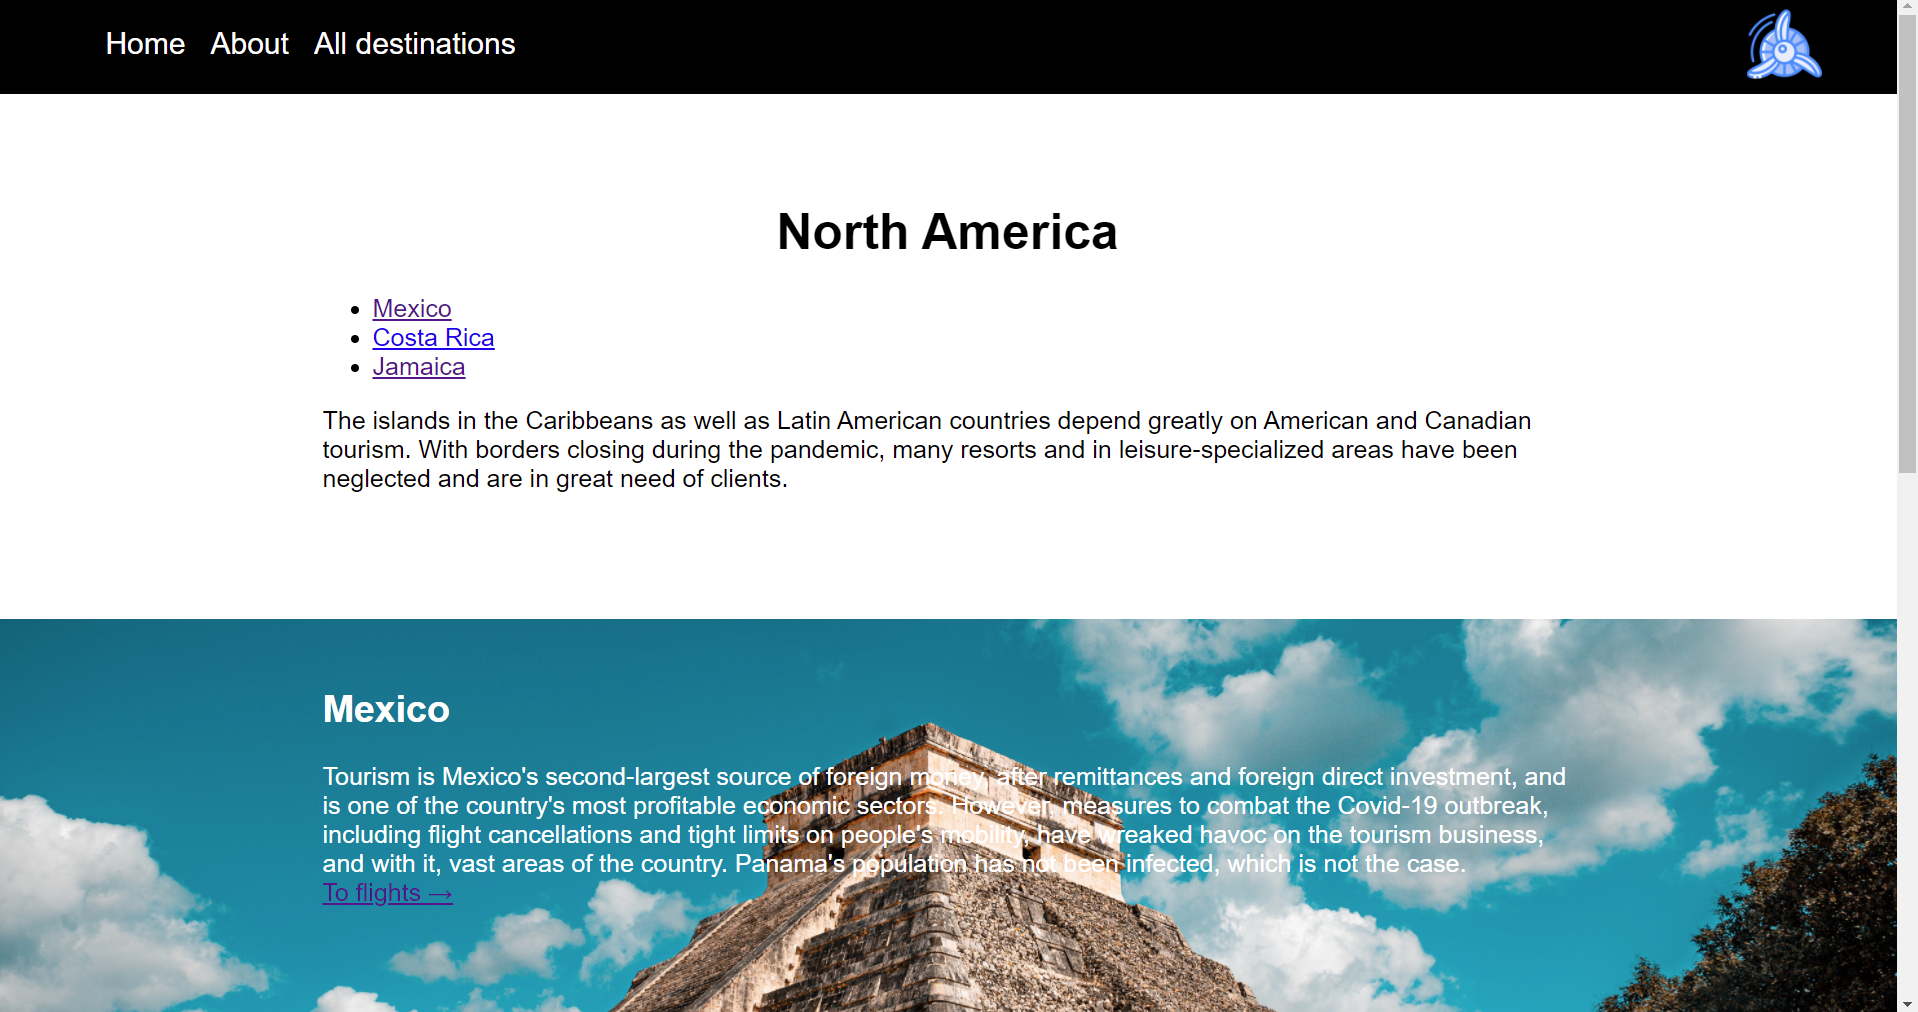This screenshot has width=1918, height=1012.
Task: Click the scrollbar up arrow
Action: [1906, 8]
